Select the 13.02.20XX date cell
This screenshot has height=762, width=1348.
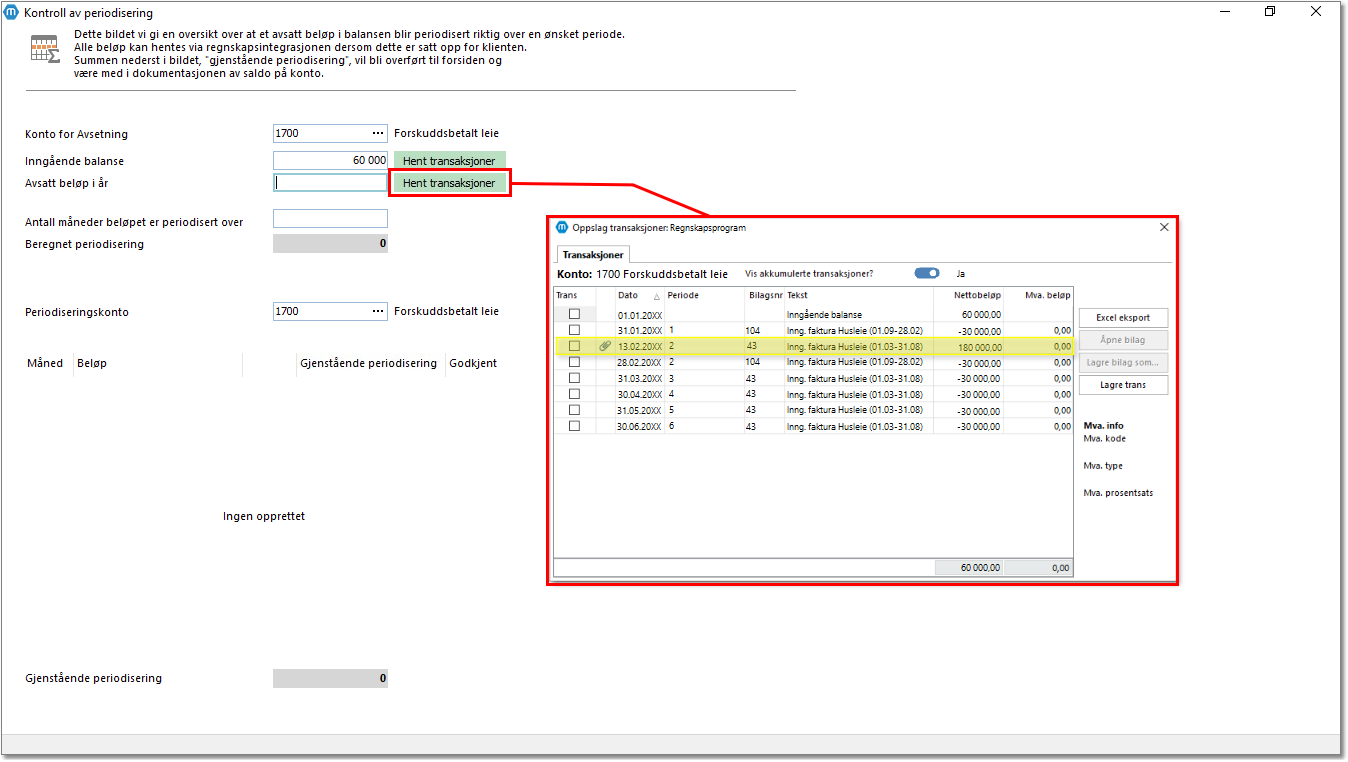(640, 346)
